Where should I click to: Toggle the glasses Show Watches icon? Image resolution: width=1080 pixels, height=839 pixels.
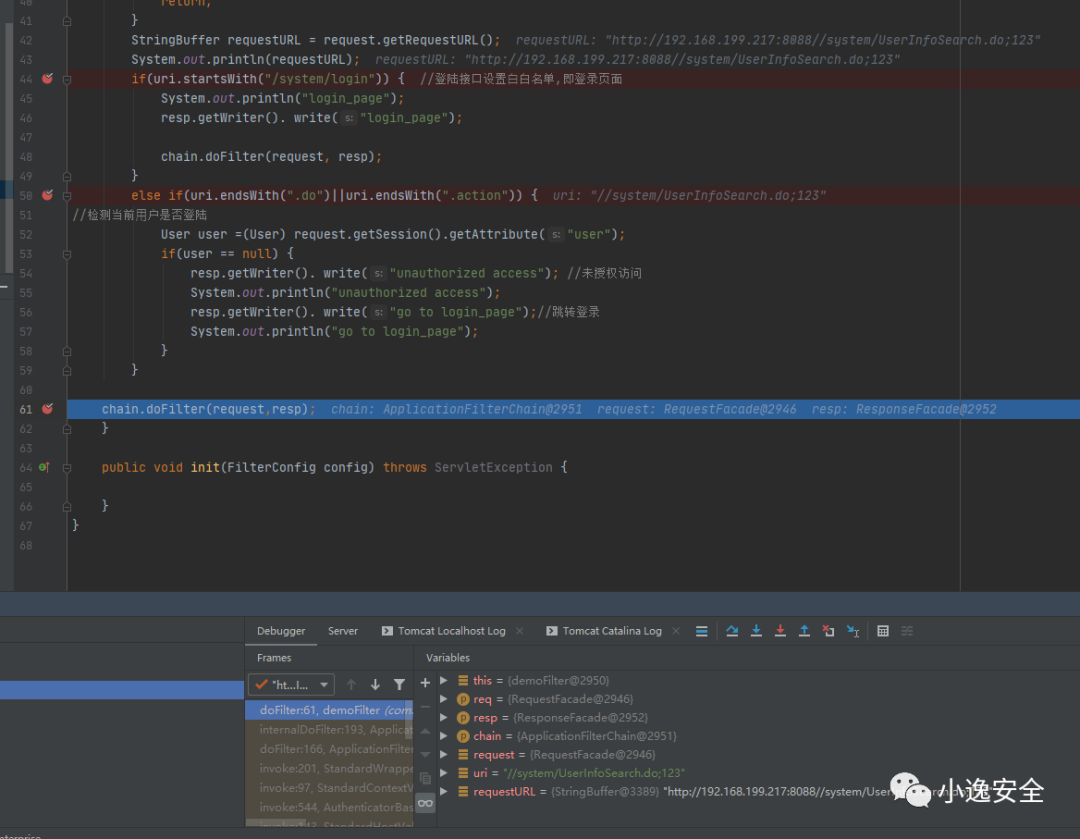pos(425,803)
